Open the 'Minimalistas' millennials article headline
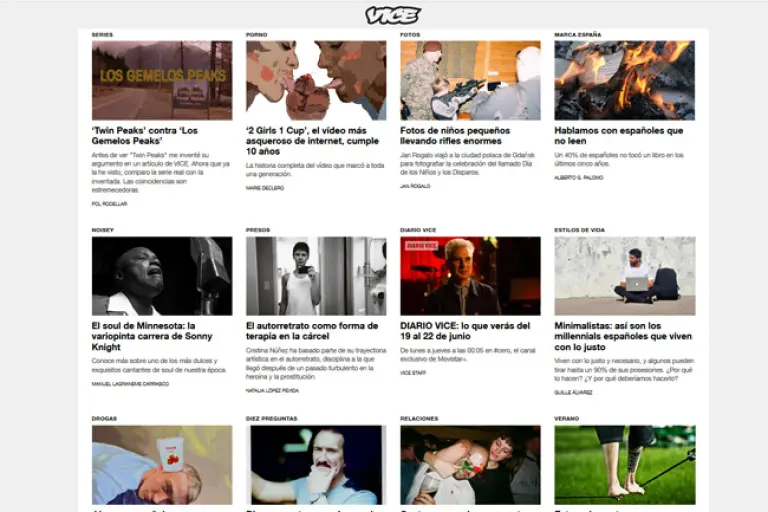Screen dimensions: 768x512 (623, 336)
